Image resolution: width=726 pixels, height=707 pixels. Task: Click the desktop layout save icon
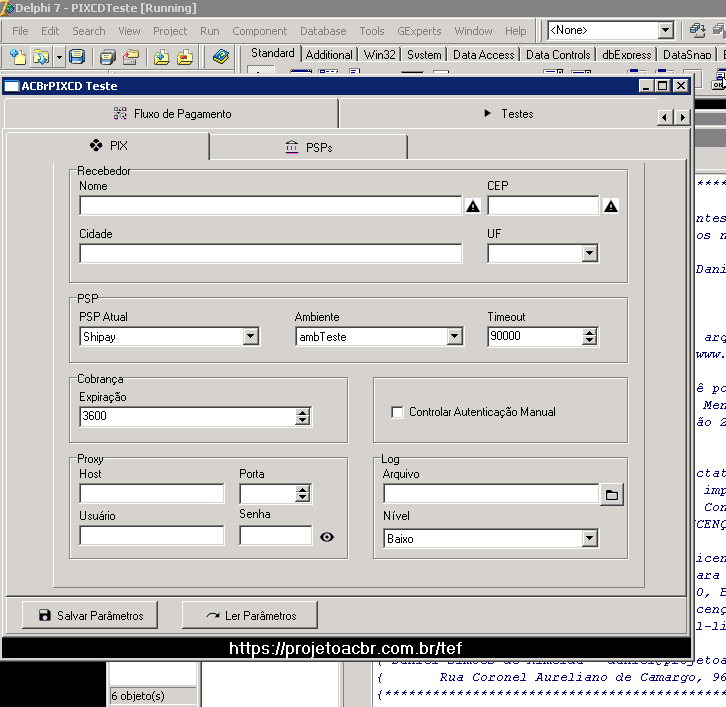click(697, 31)
